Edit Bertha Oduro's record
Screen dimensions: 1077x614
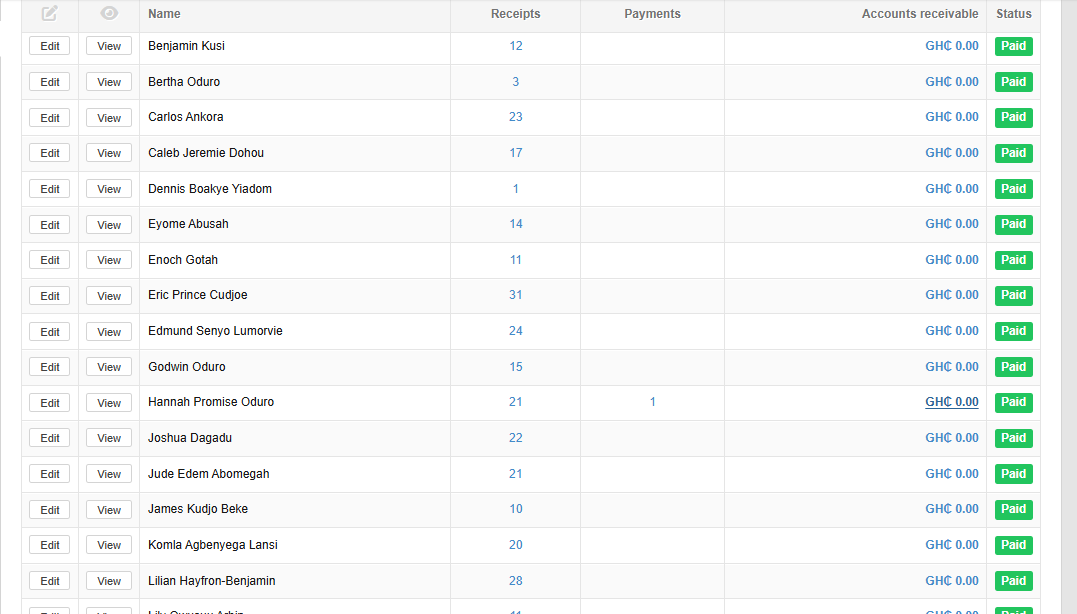click(49, 82)
